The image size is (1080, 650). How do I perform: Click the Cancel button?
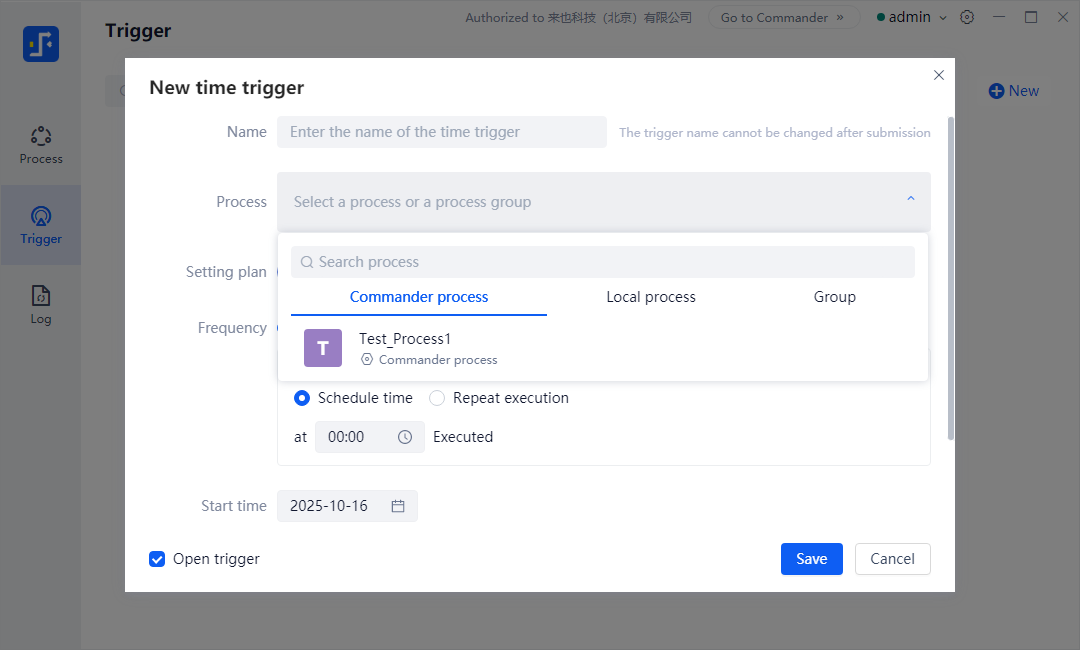tap(892, 559)
